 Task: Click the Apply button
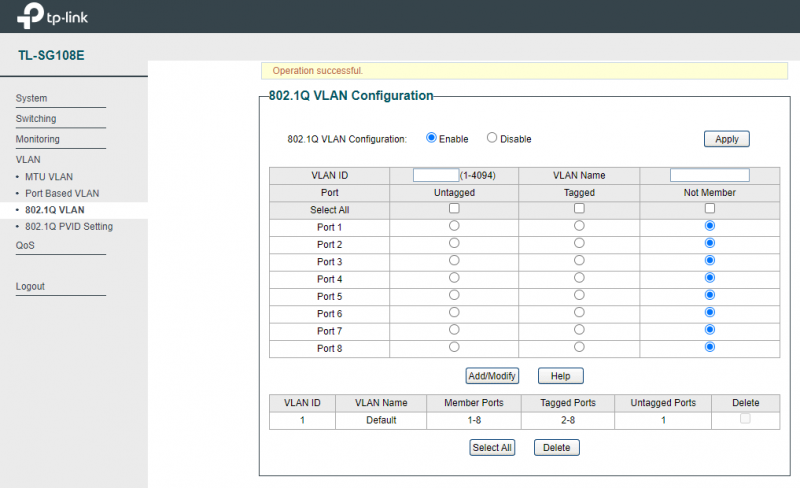click(727, 139)
